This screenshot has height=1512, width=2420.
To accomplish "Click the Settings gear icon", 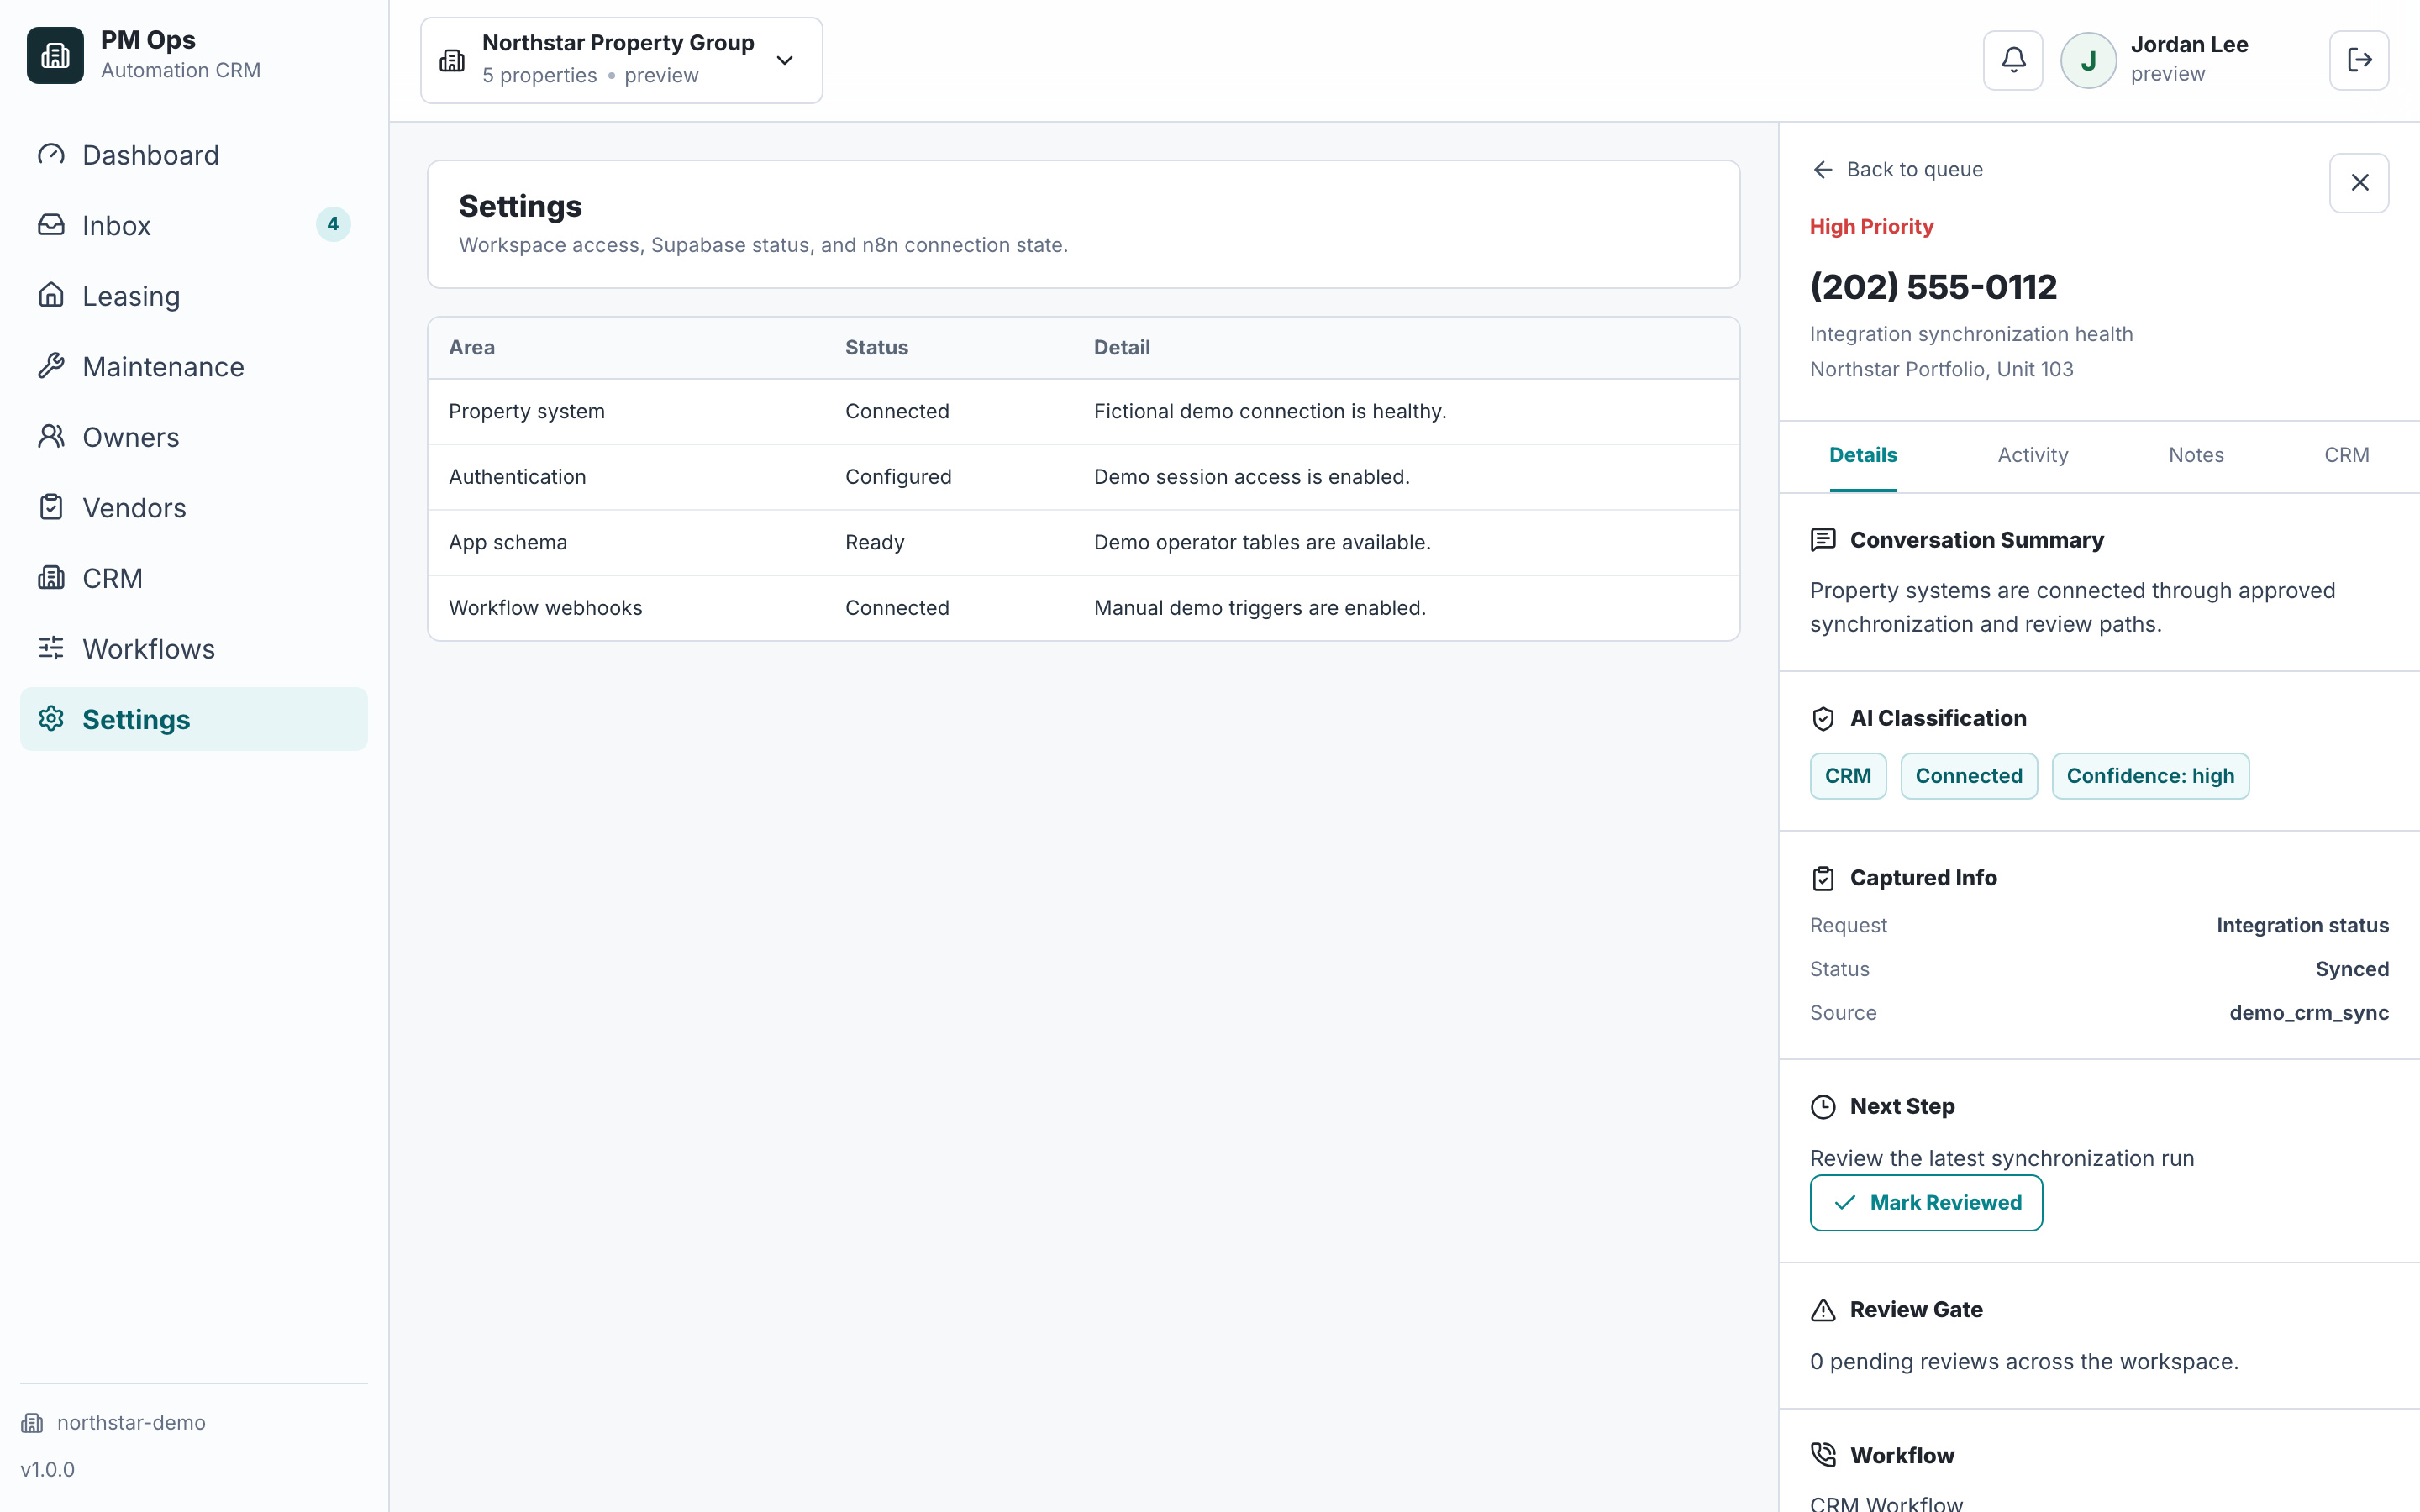I will tap(51, 718).
